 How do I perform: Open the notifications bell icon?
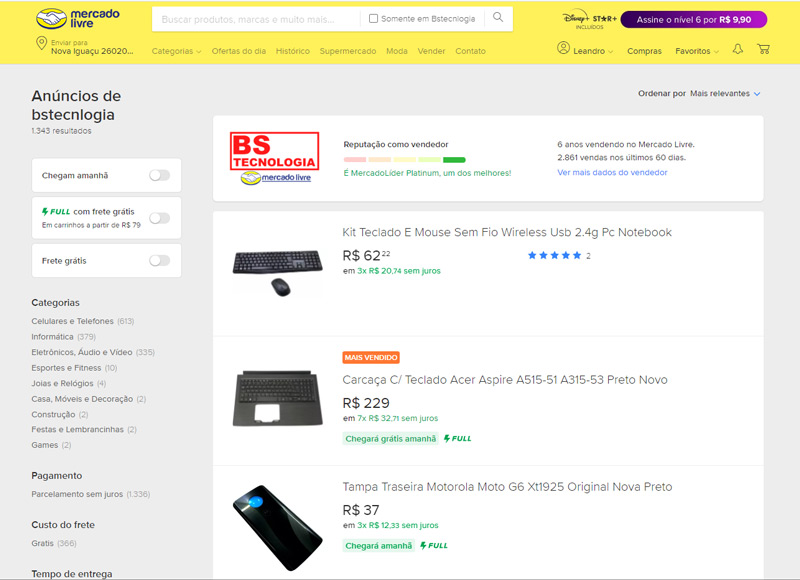coord(737,49)
